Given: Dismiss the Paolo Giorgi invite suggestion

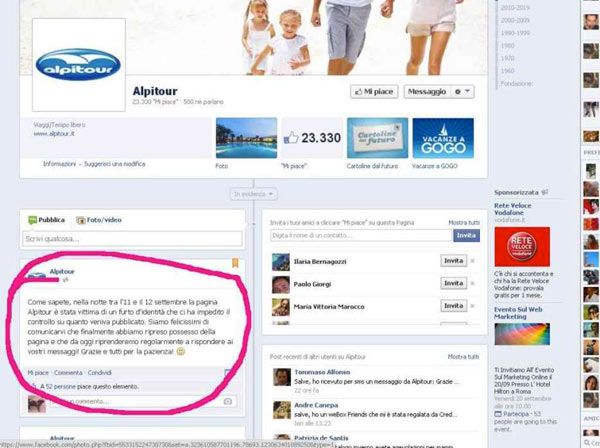Looking at the screenshot, I should point(474,284).
